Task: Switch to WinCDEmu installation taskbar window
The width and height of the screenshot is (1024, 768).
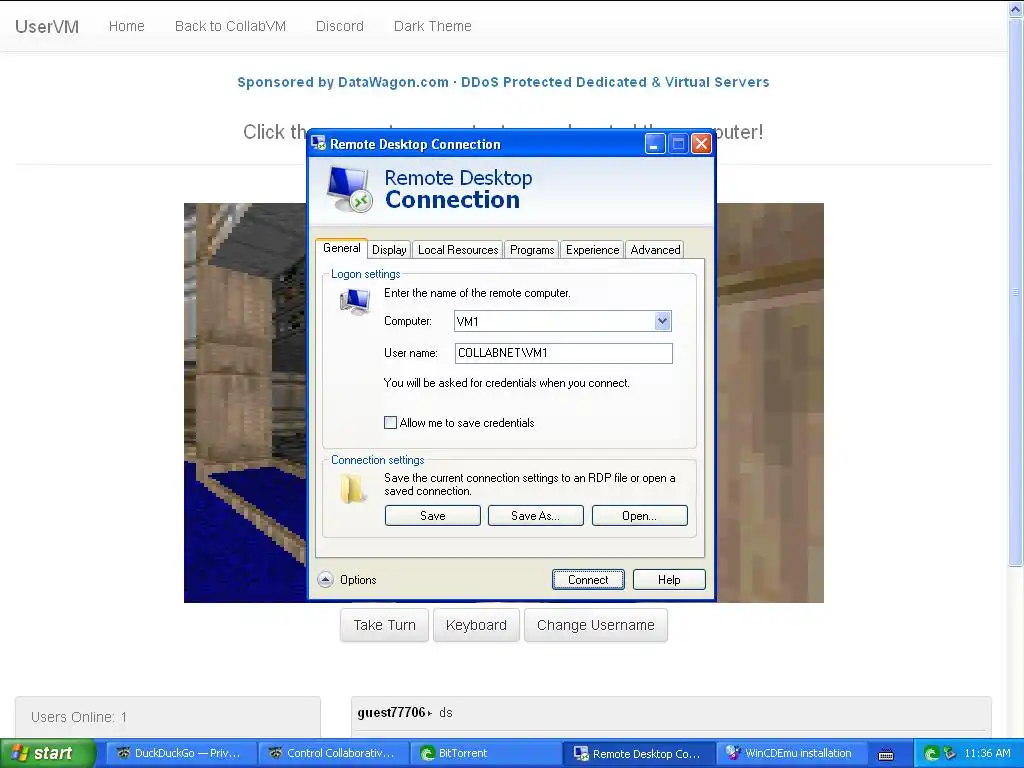Action: point(792,753)
